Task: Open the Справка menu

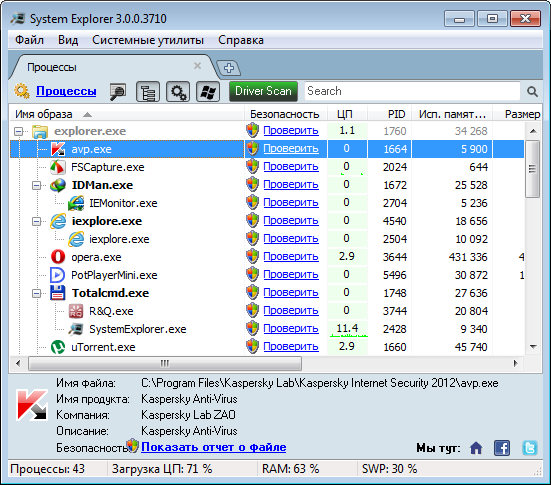Action: click(x=241, y=40)
